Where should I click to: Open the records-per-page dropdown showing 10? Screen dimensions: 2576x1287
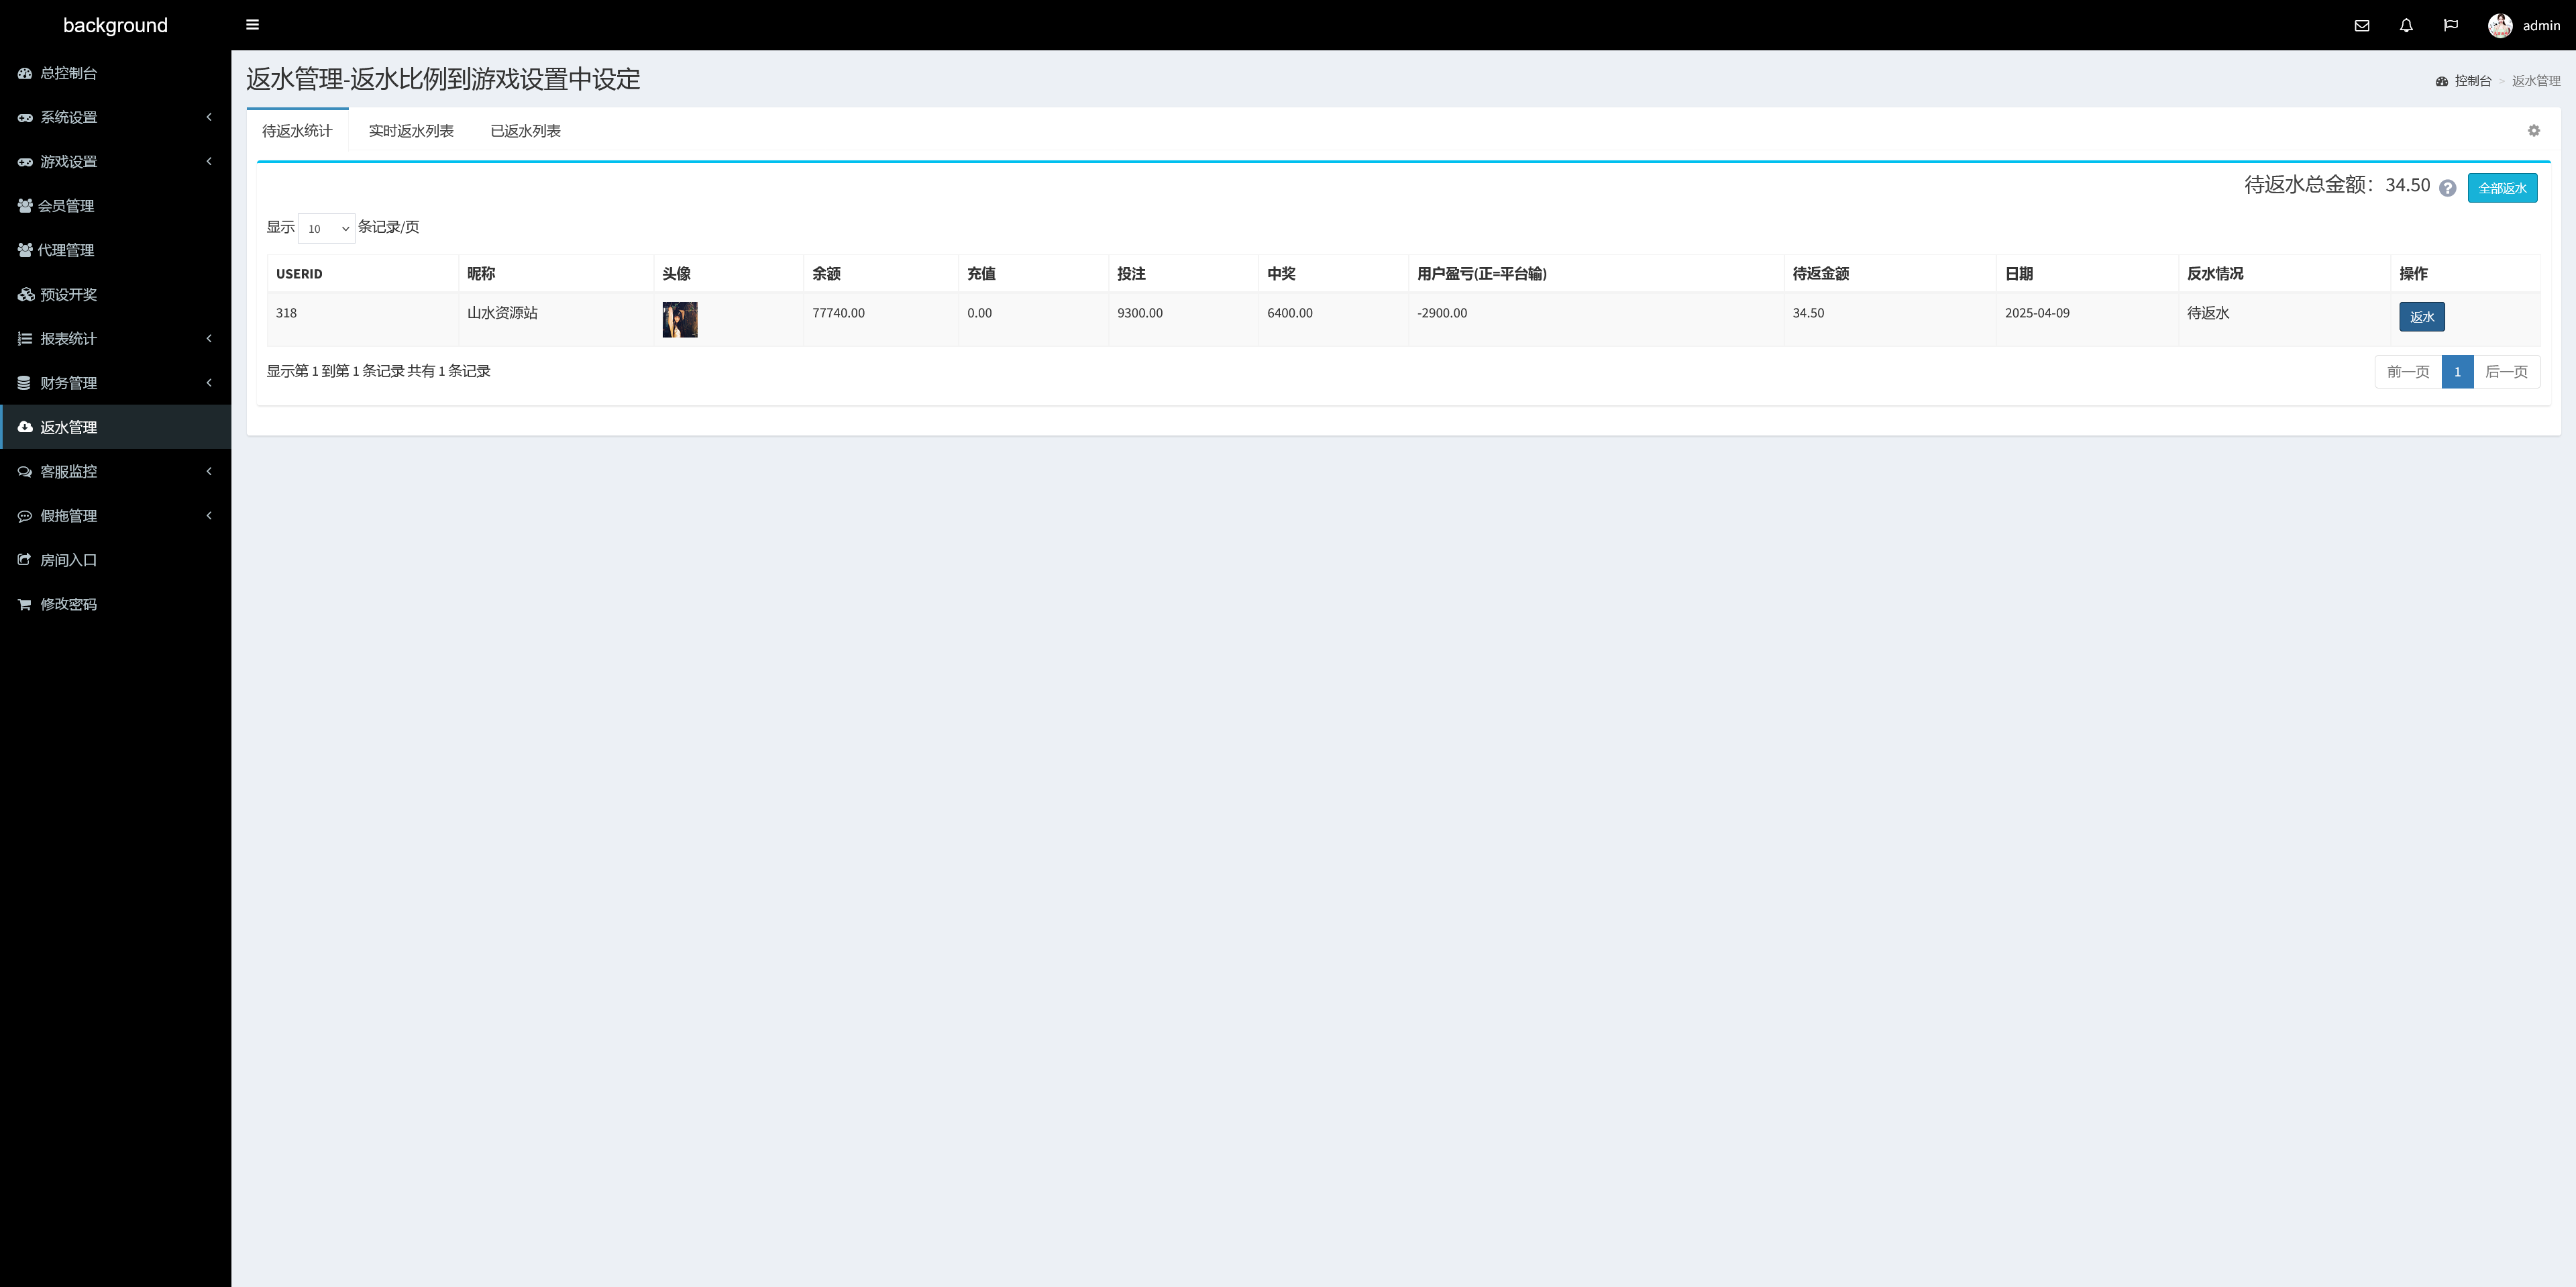[x=327, y=228]
